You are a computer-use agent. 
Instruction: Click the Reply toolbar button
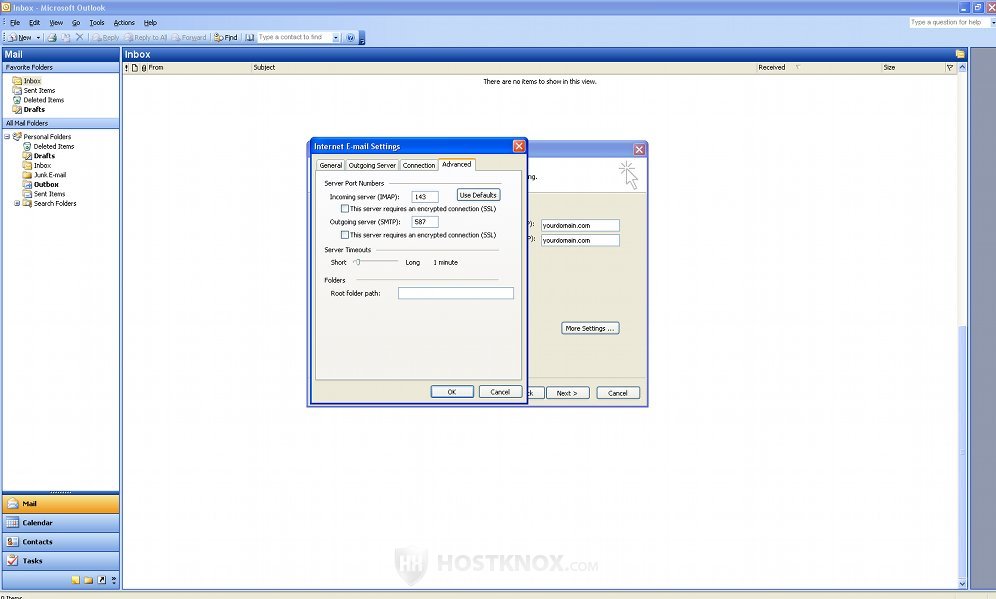(x=105, y=37)
